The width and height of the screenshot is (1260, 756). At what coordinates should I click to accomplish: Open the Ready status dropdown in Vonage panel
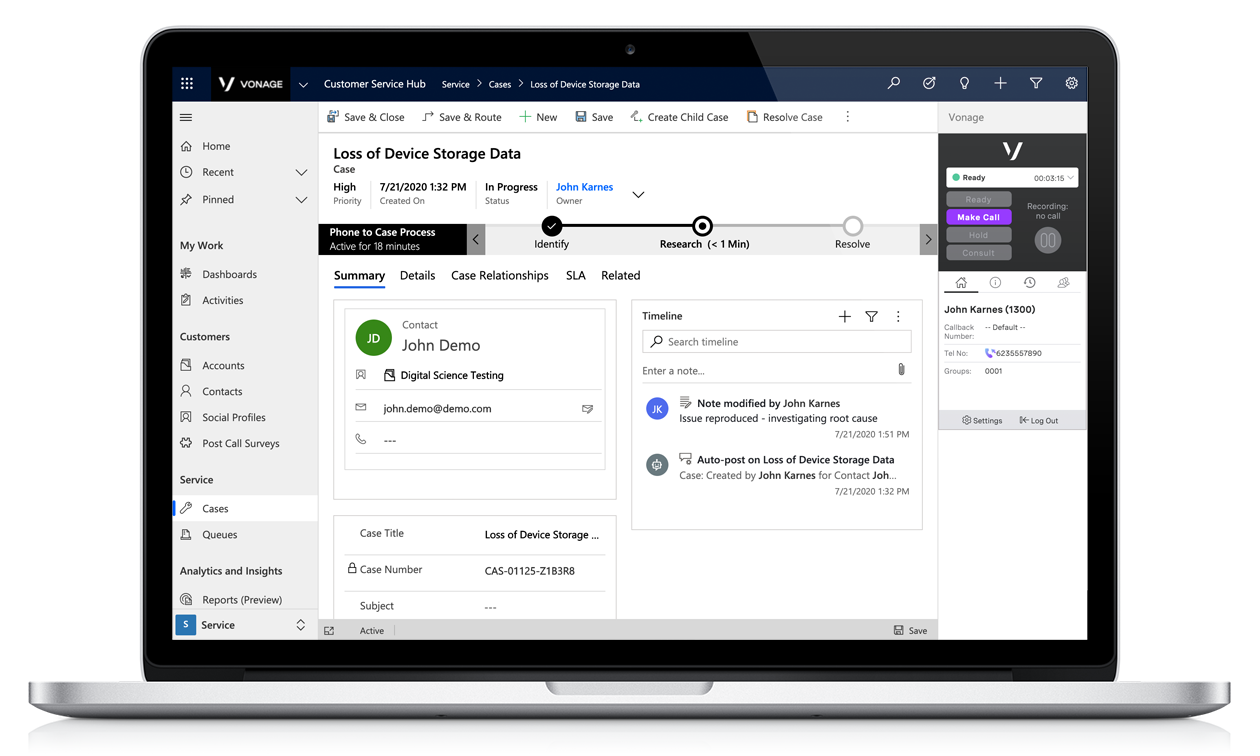coord(1012,178)
